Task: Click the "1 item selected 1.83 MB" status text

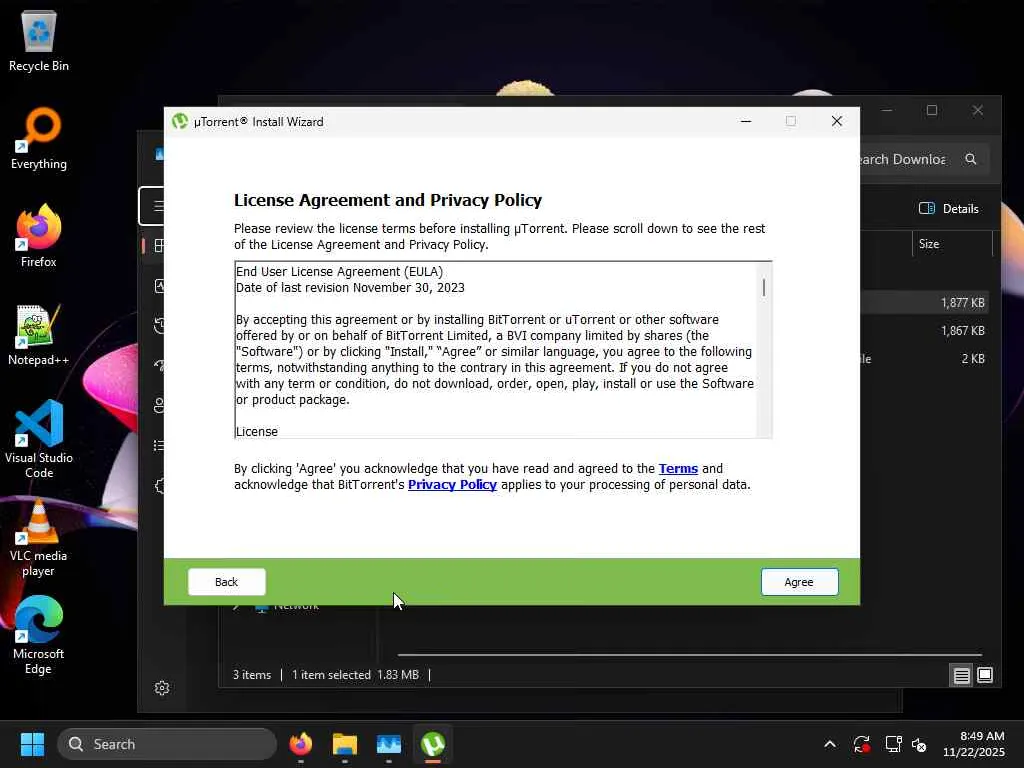Action: pyautogui.click(x=355, y=675)
